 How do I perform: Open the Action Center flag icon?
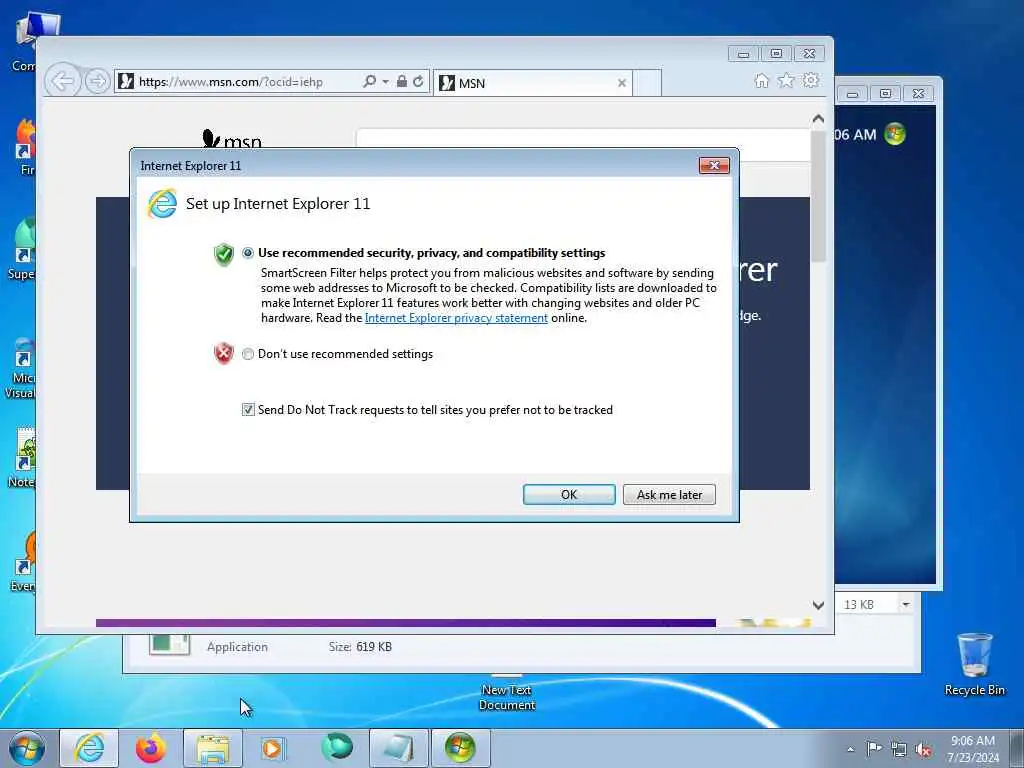(874, 748)
